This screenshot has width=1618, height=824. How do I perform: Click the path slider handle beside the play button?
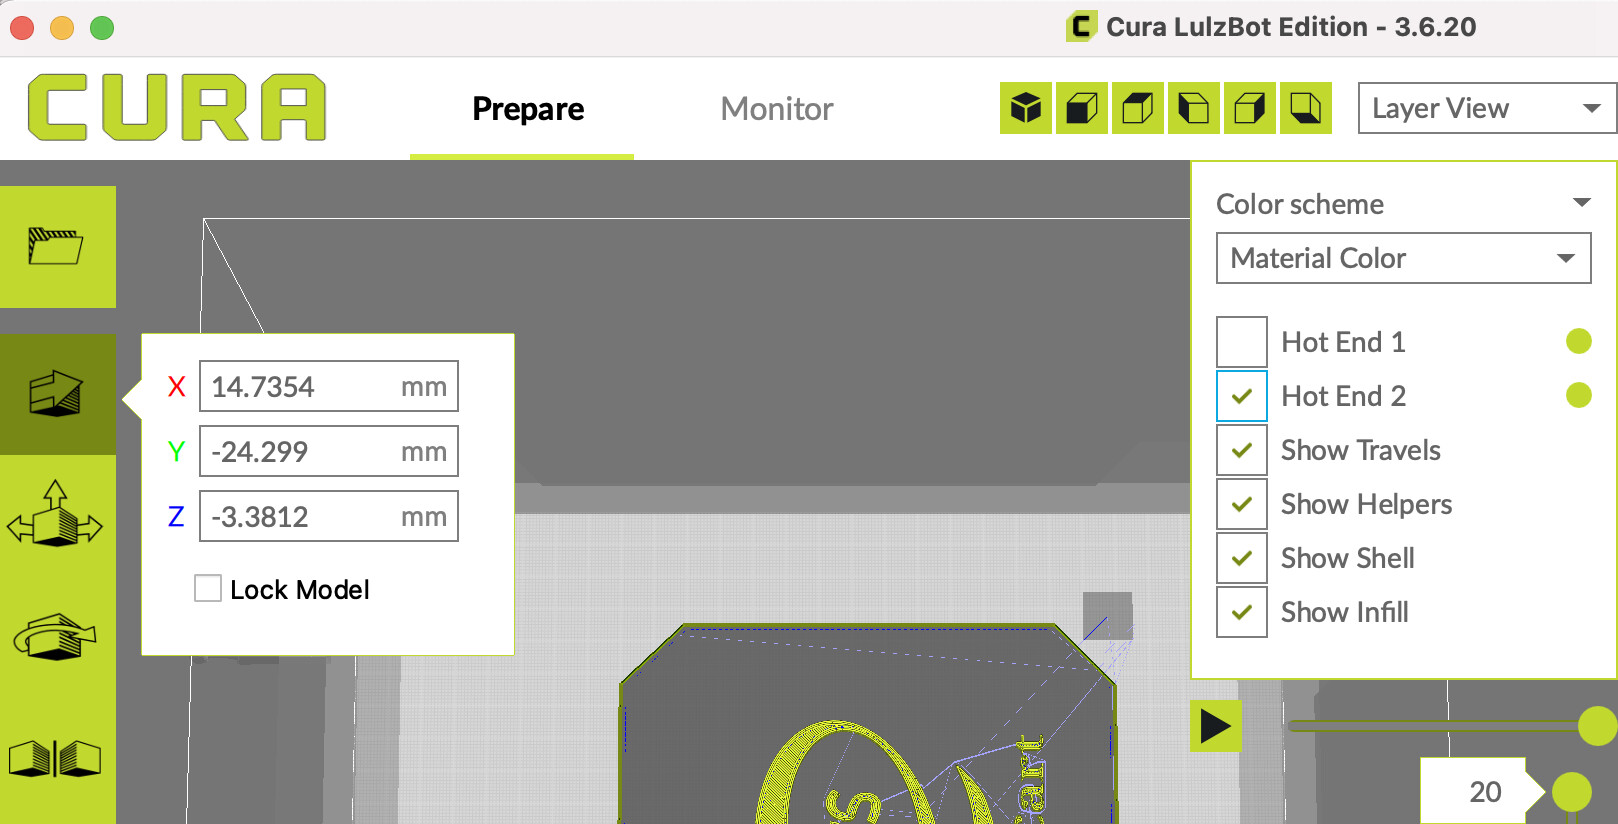point(1597,726)
